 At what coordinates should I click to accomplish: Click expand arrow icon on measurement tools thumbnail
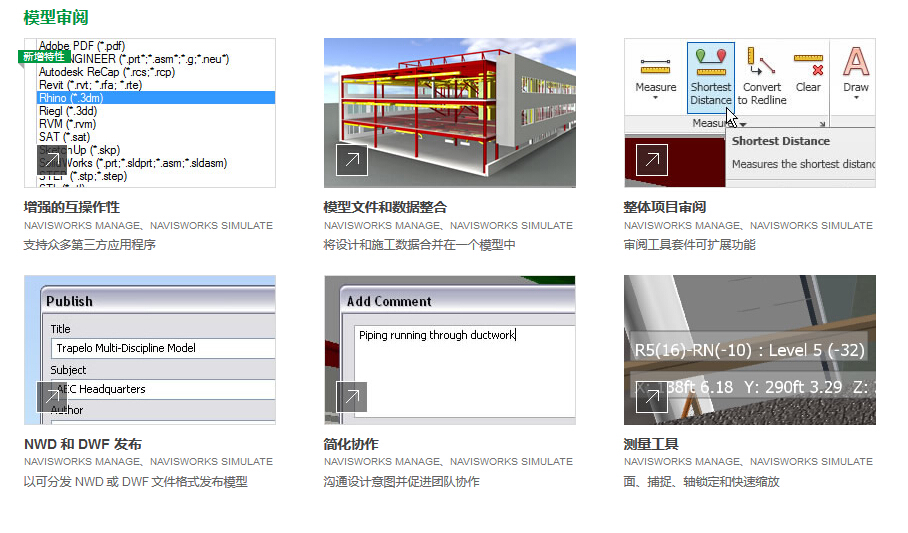coord(652,397)
